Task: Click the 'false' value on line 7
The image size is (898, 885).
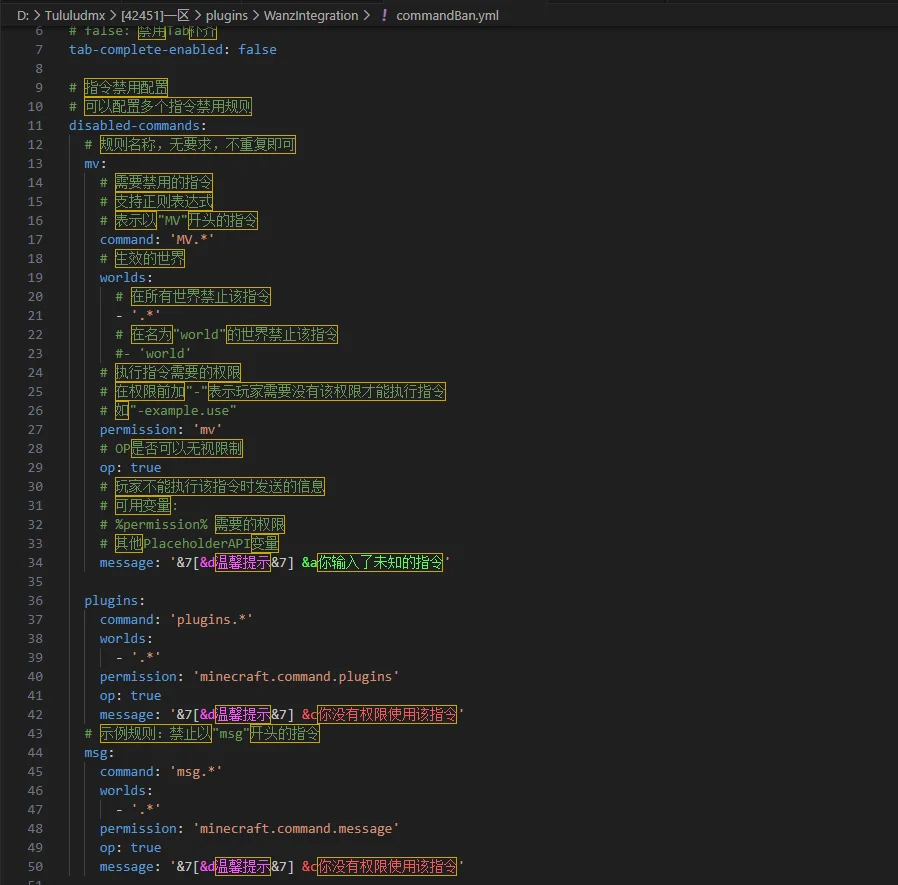Action: click(x=257, y=50)
